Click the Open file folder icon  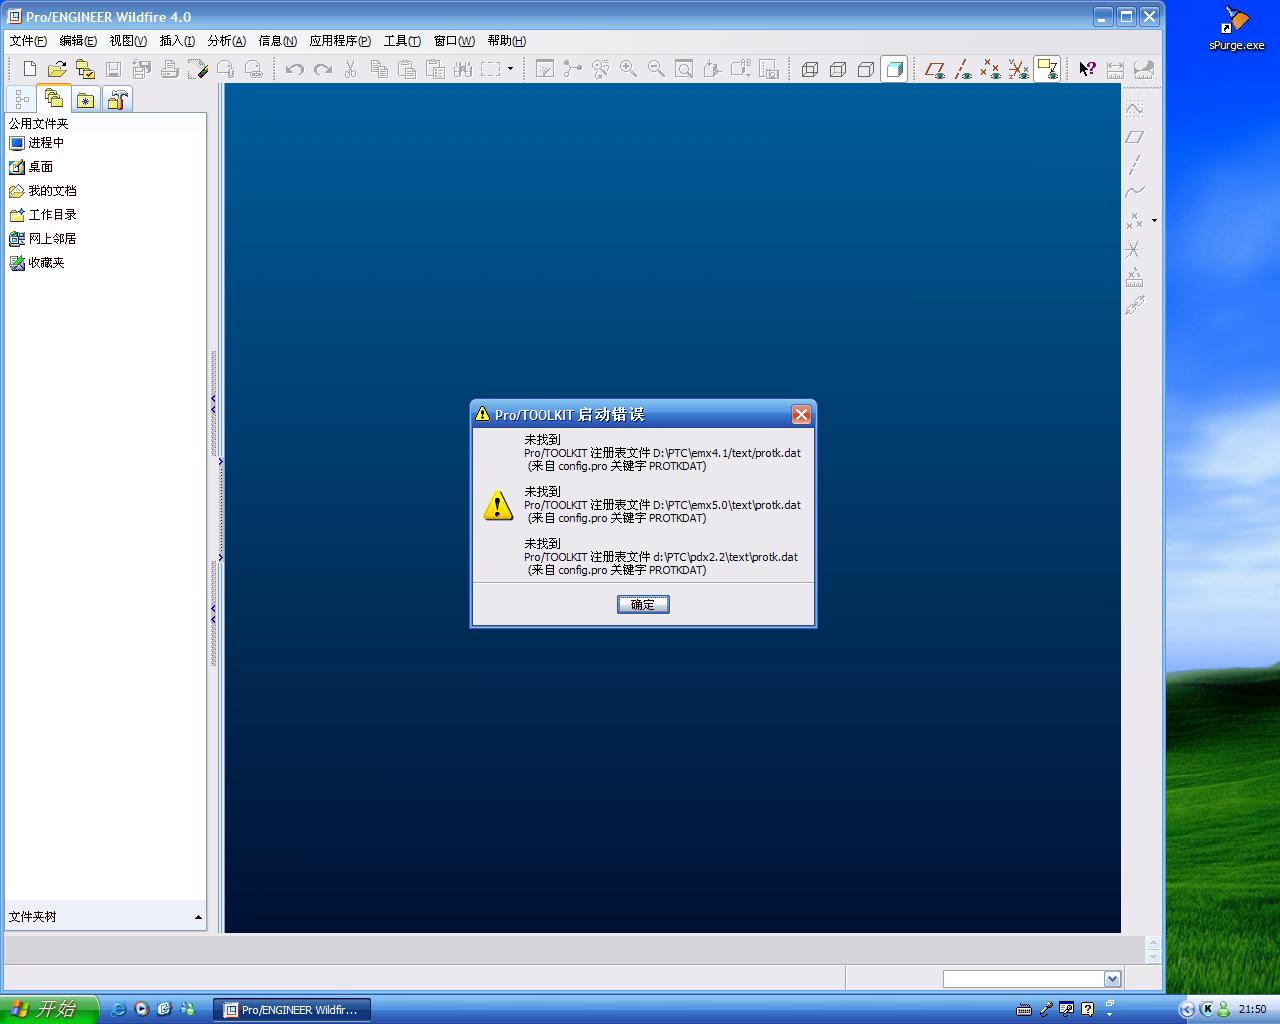point(57,69)
